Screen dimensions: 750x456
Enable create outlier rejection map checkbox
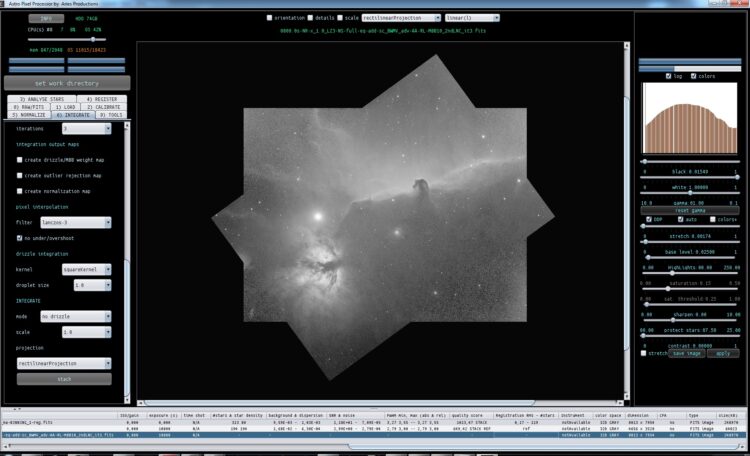coord(20,176)
